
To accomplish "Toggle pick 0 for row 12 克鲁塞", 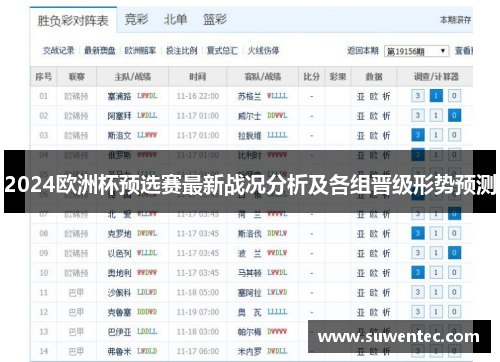I will coord(454,312).
